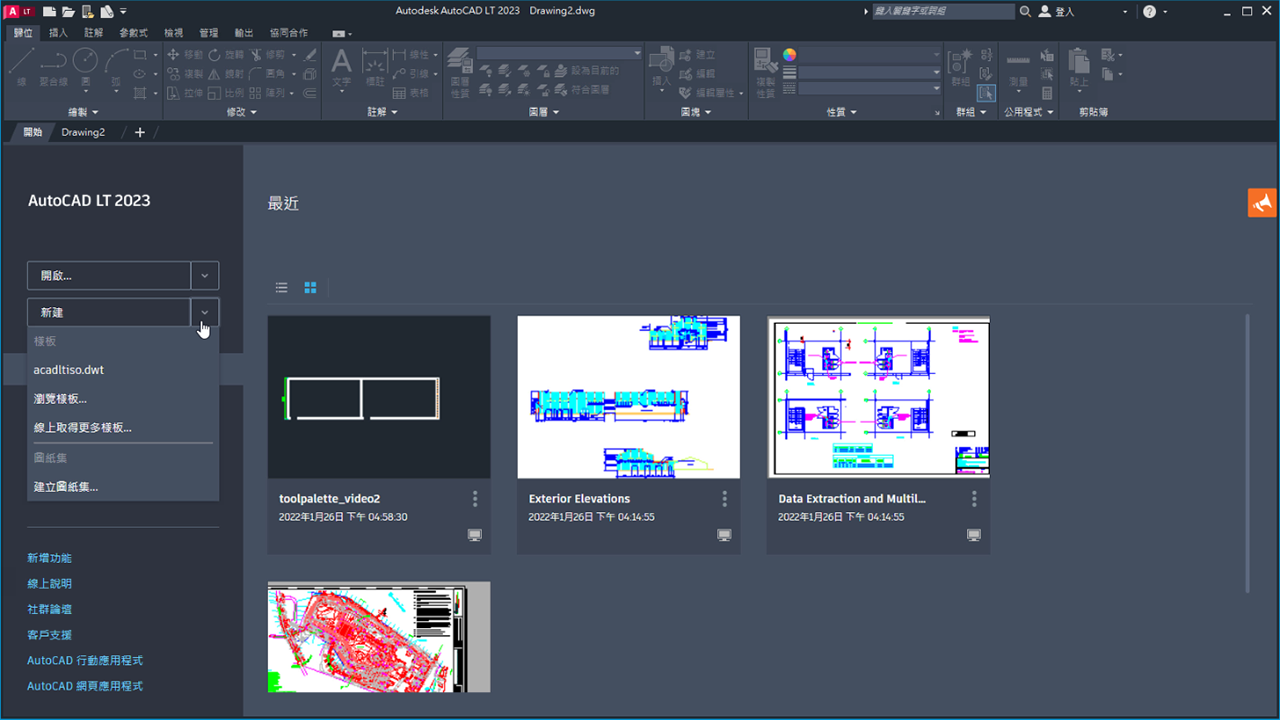Expand the Utilities (公用程式) panel
This screenshot has width=1280, height=720.
[1029, 112]
